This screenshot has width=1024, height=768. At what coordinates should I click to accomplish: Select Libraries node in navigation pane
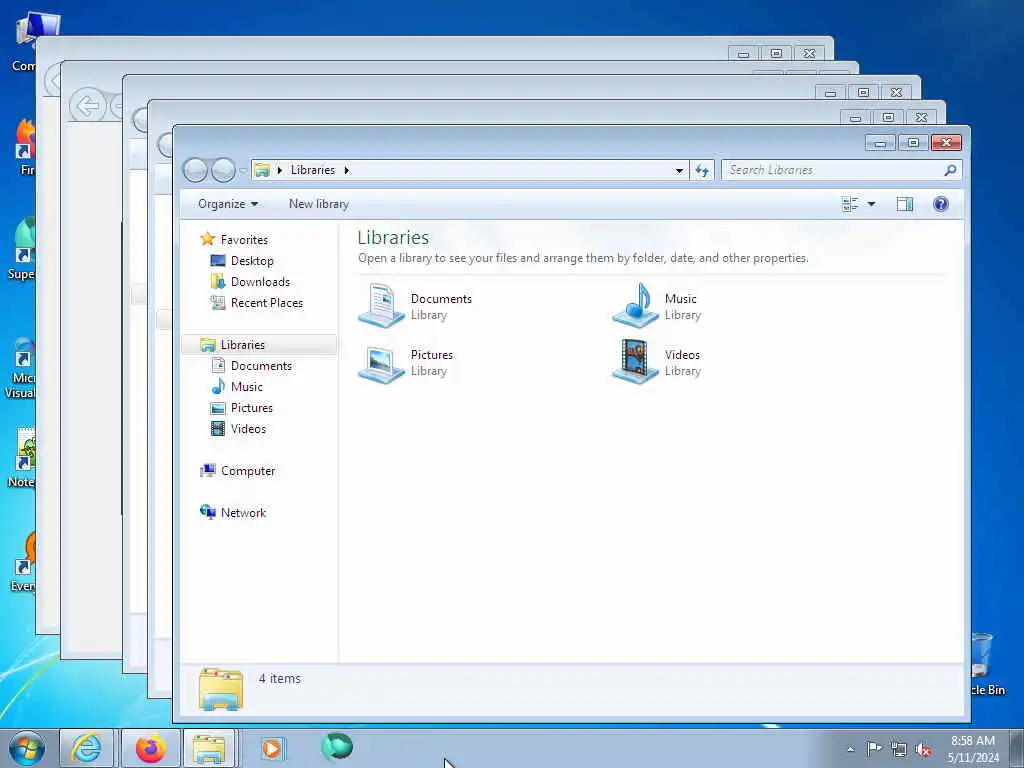tap(259, 345)
